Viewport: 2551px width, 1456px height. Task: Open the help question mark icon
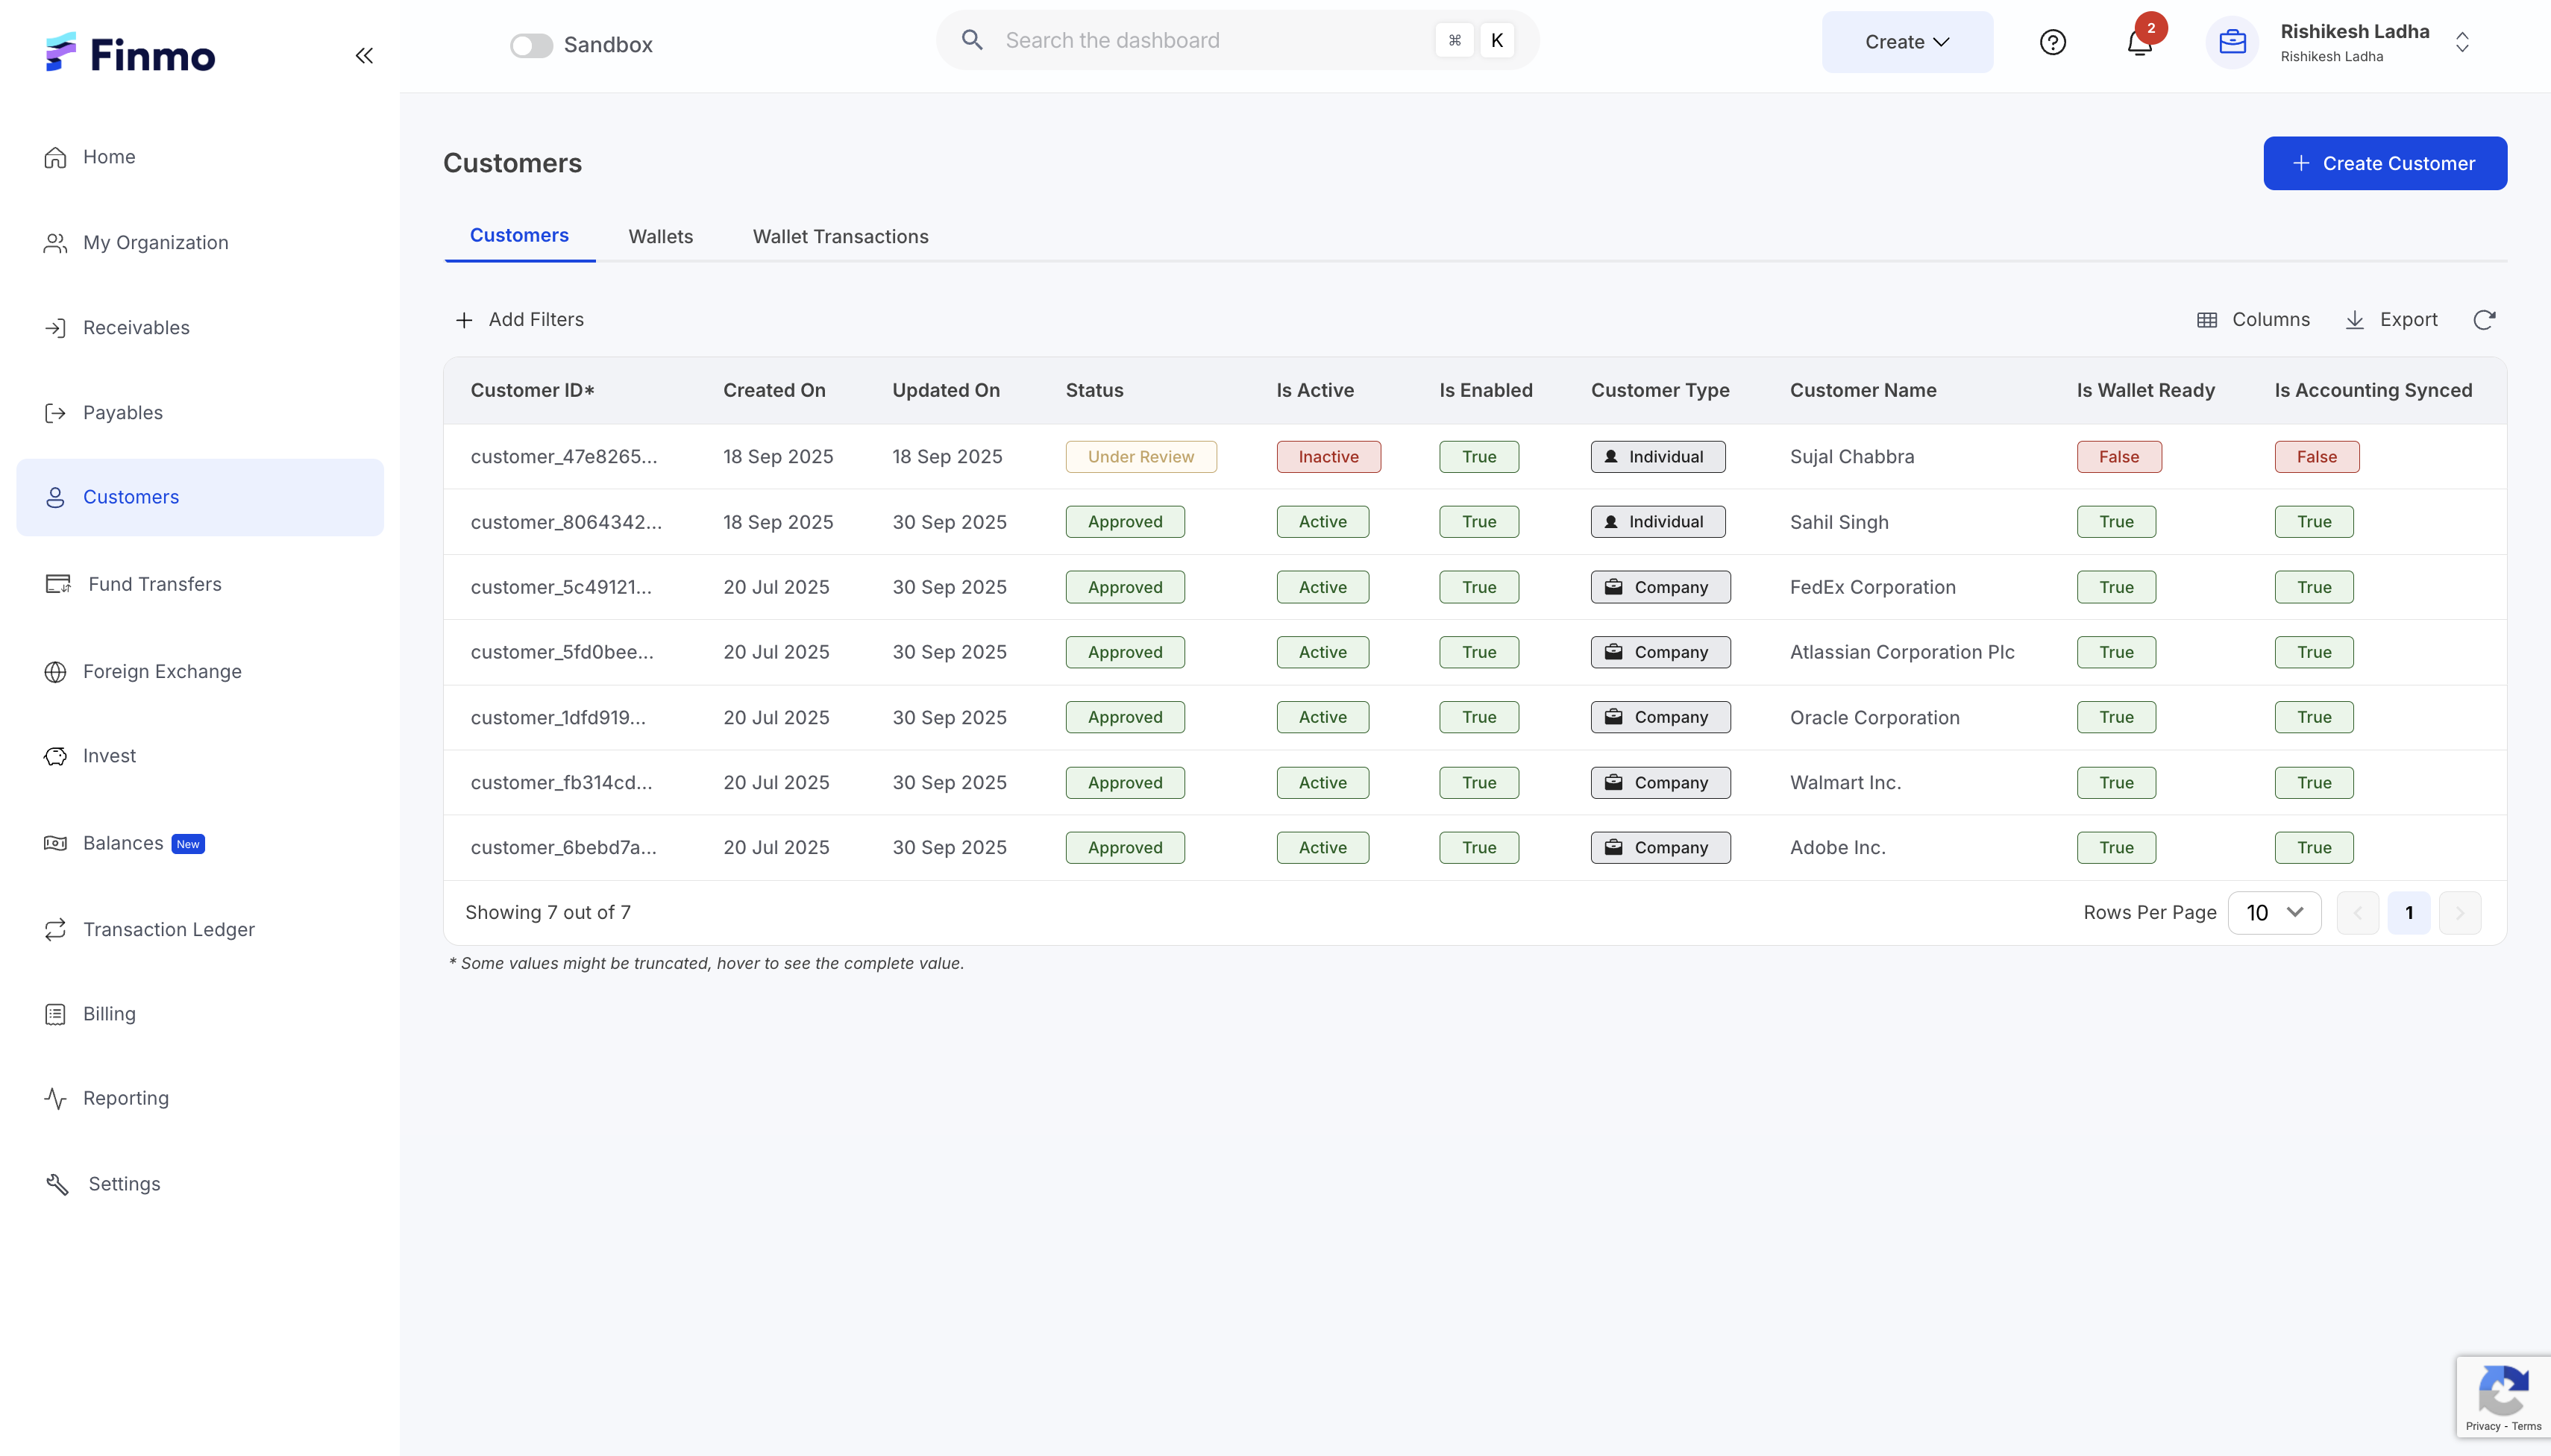click(2052, 42)
